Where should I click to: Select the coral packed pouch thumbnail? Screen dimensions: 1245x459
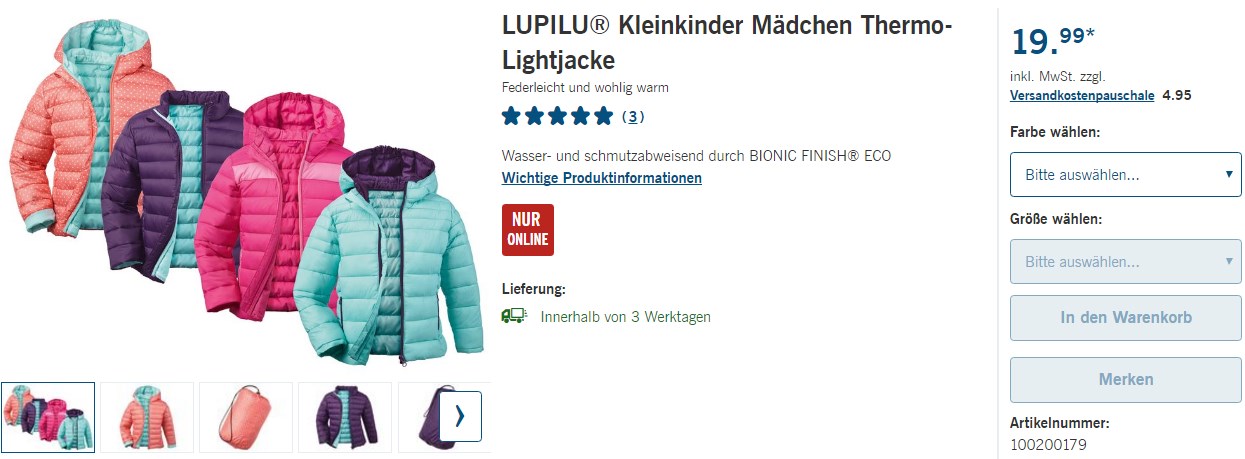pyautogui.click(x=246, y=417)
